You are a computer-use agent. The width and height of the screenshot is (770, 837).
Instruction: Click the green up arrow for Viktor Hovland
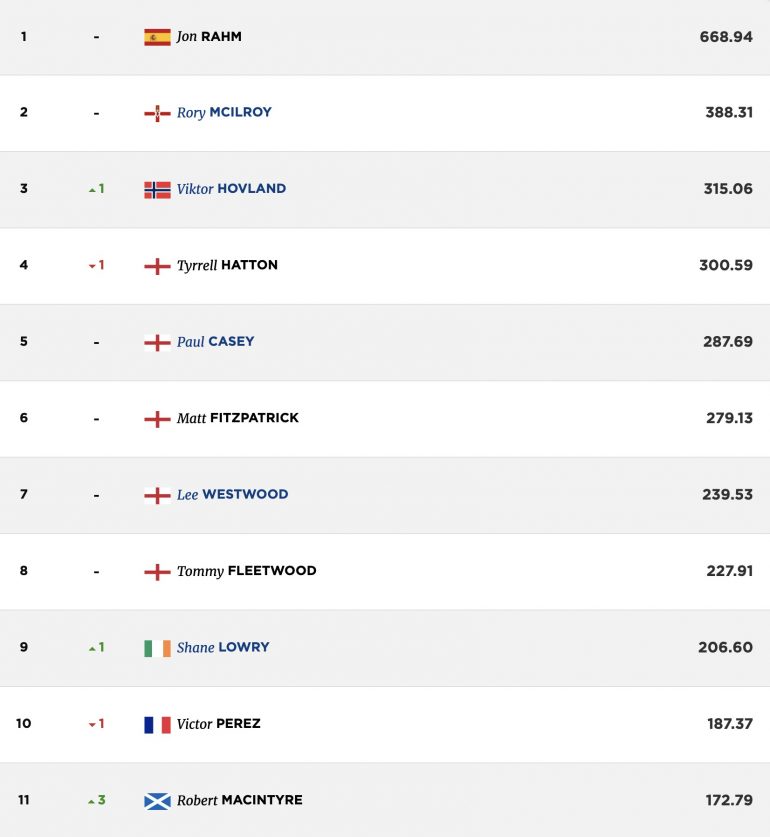pyautogui.click(x=92, y=190)
